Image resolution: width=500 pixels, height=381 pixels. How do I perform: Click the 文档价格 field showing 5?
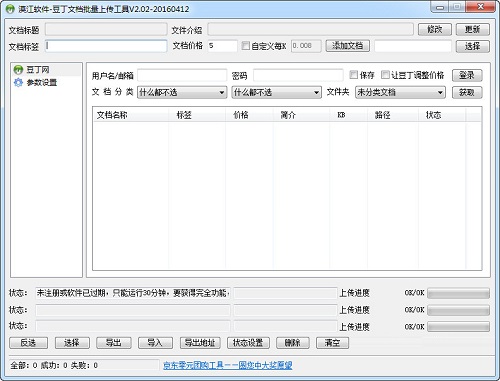[223, 46]
